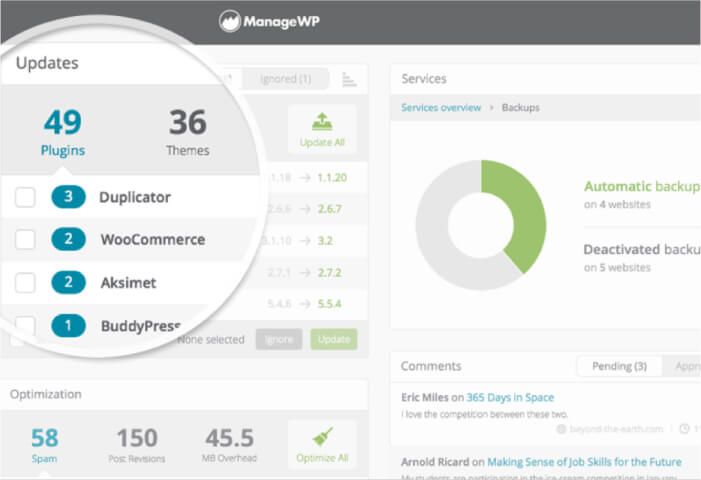The height and width of the screenshot is (480, 701).
Task: Click version 3.2 in the updates list
Action: coord(325,241)
